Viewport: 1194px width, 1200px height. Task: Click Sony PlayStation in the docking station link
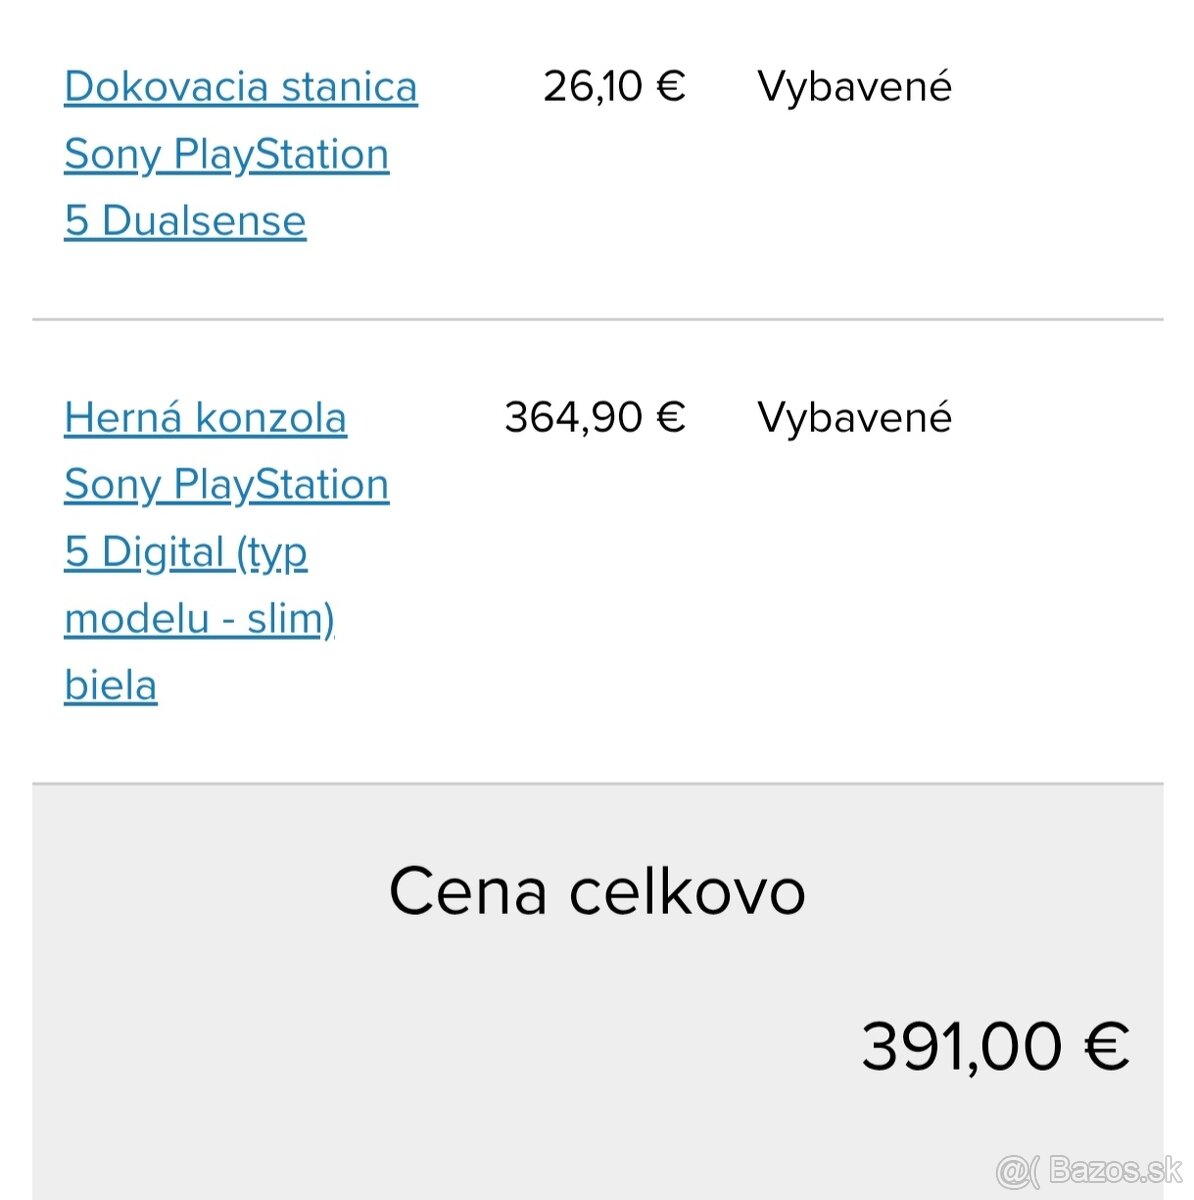[x=226, y=154]
